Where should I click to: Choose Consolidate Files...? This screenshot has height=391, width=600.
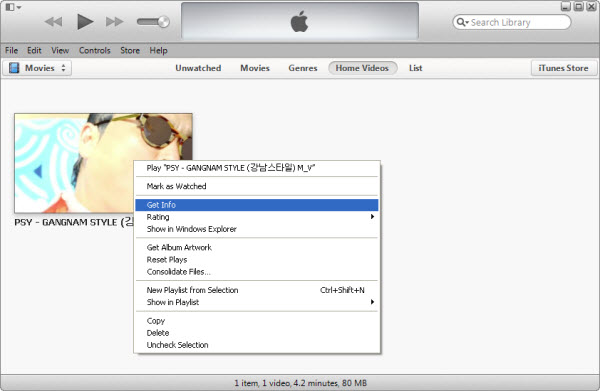[257, 272]
